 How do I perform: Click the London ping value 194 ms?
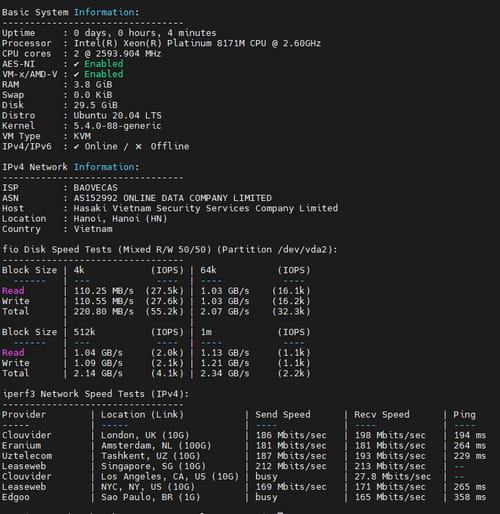click(470, 435)
